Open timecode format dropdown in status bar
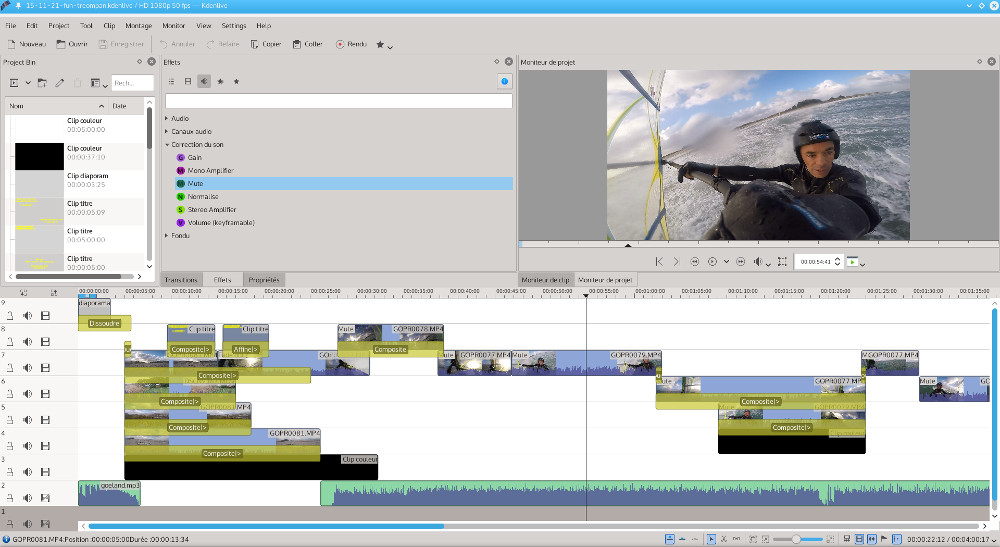Viewport: 1000px width, 547px height. (993, 540)
